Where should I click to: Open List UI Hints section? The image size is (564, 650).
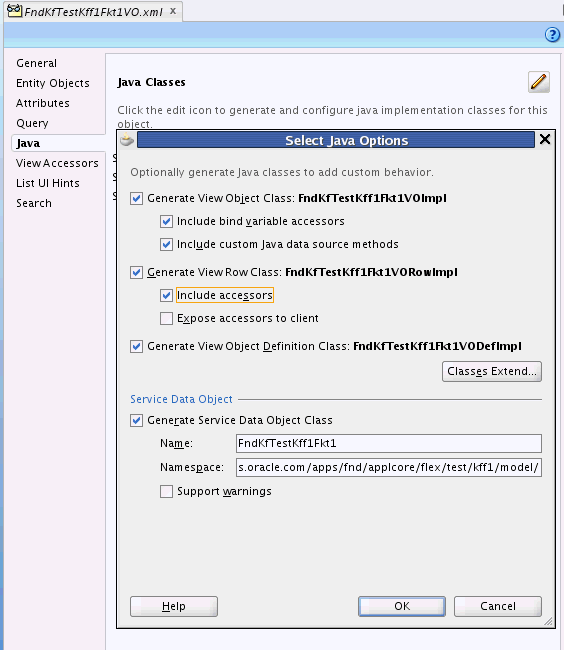pyautogui.click(x=48, y=183)
